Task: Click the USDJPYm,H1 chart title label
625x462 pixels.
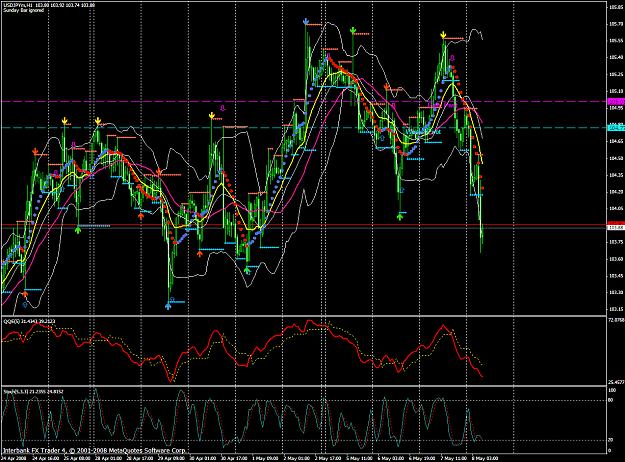Action: click(x=18, y=5)
